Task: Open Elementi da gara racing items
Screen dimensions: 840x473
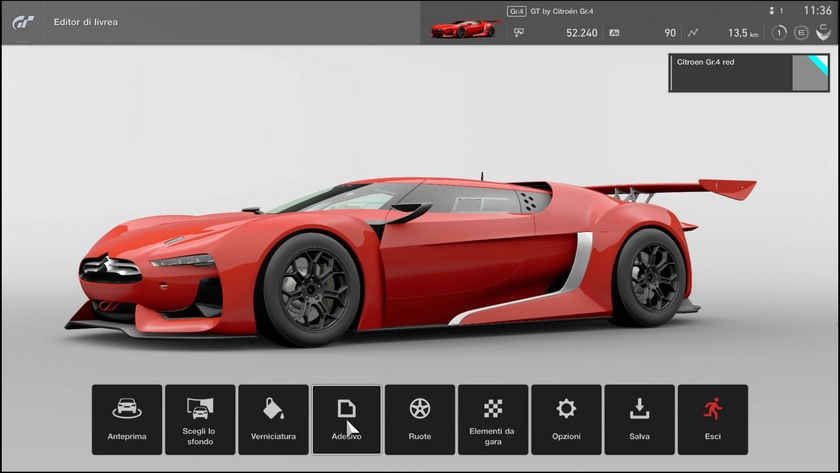Action: [493, 419]
